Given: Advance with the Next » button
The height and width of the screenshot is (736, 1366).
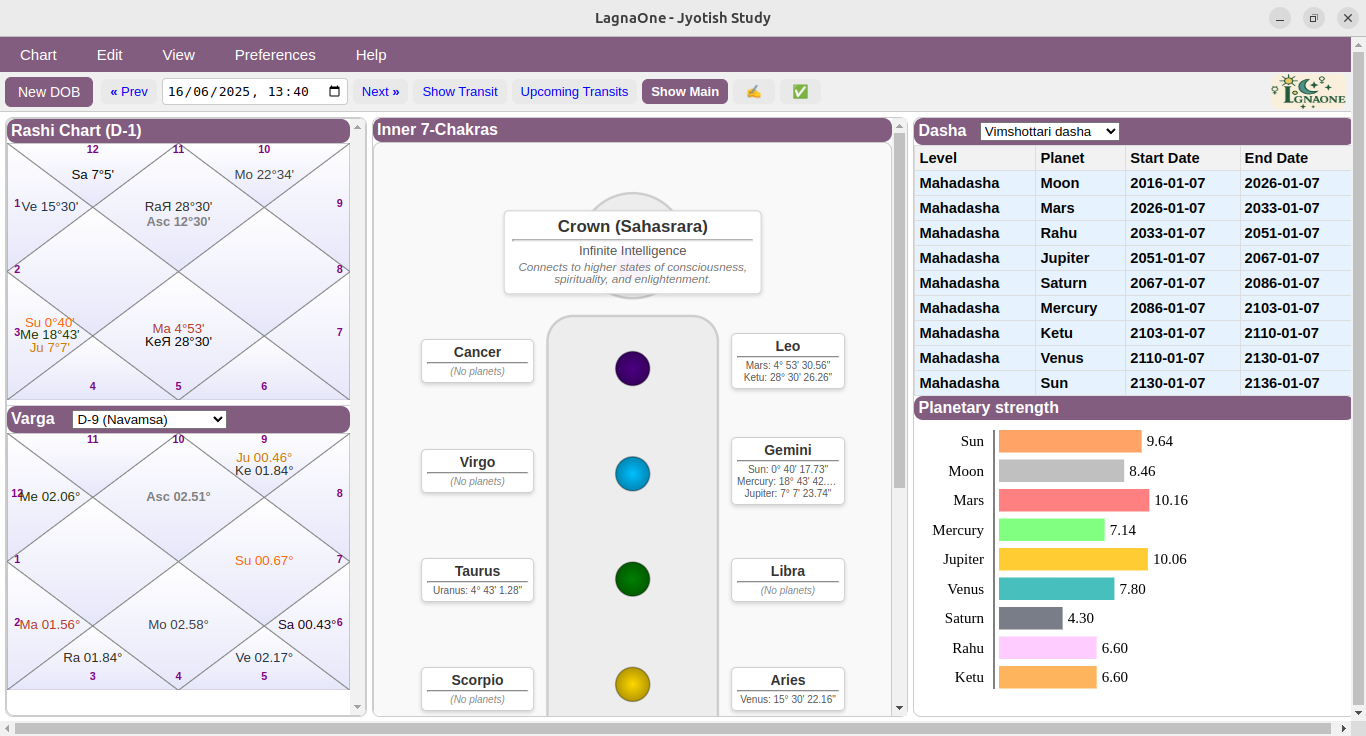Looking at the screenshot, I should [x=380, y=91].
